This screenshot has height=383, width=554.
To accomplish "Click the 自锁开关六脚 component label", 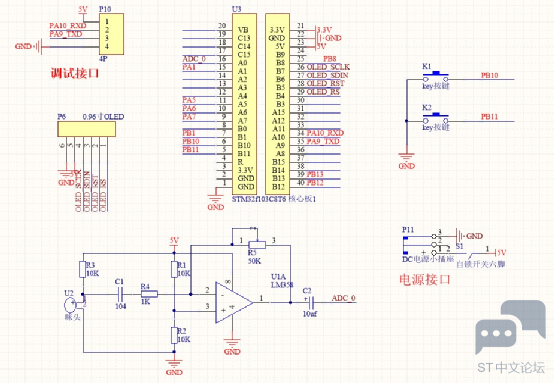I will pyautogui.click(x=481, y=265).
